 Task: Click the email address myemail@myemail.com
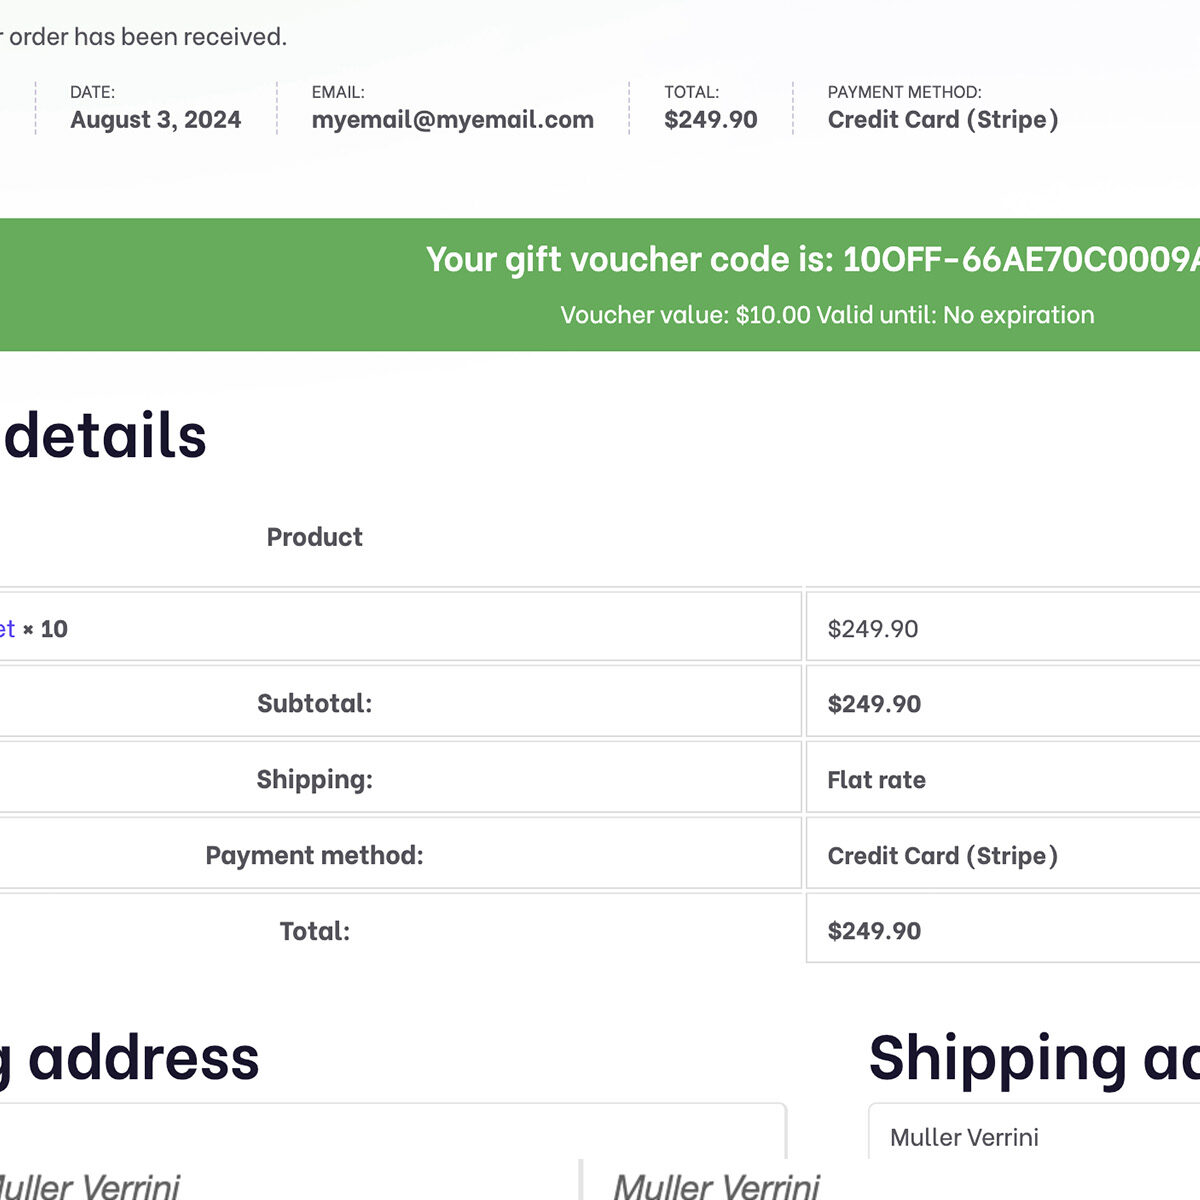452,120
